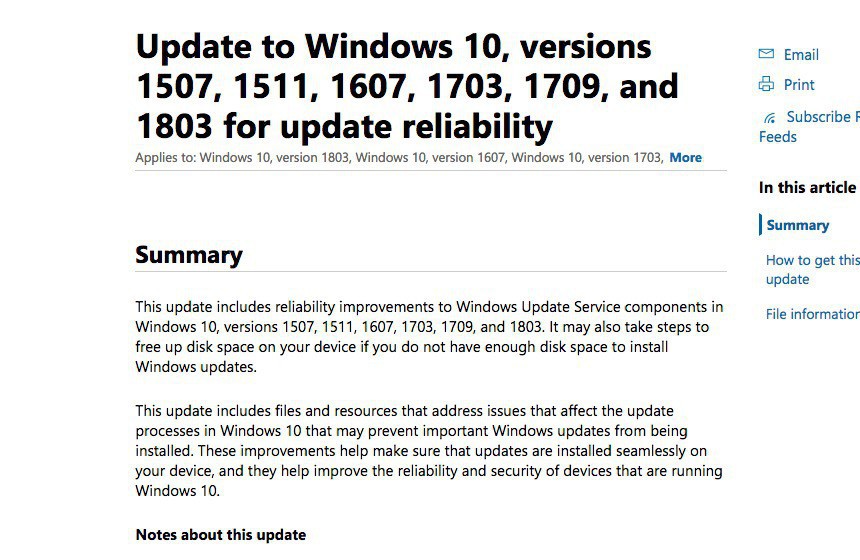
Task: Select the Summary section heading
Action: point(189,255)
